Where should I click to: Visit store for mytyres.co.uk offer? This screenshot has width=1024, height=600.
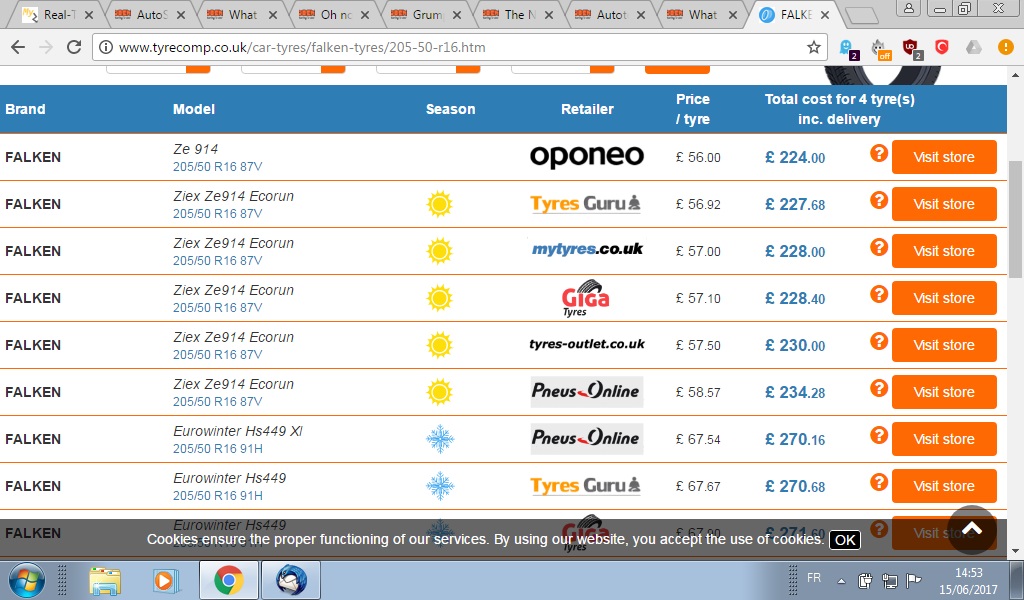click(x=944, y=251)
